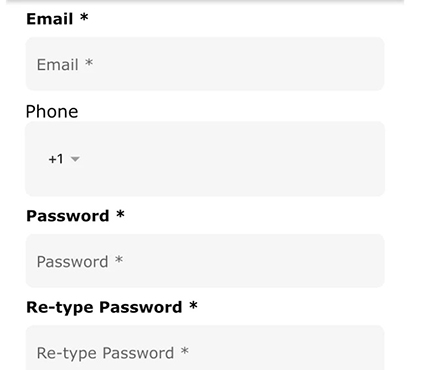441x370 pixels.
Task: Focus the Re-type Password input field
Action: click(x=205, y=348)
